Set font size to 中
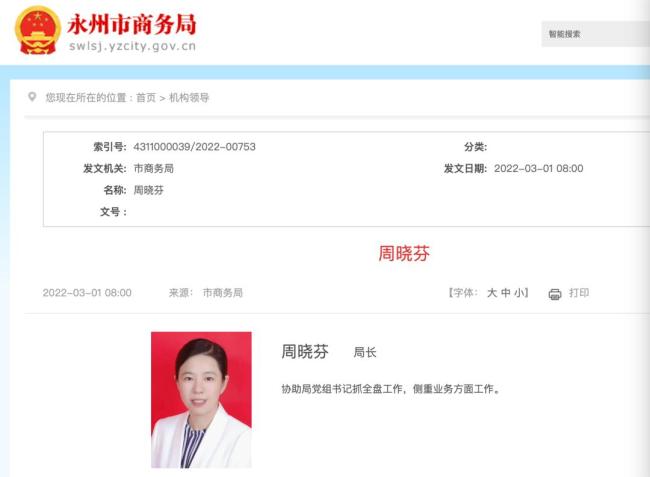Screen dimensions: 650x477 (506, 293)
